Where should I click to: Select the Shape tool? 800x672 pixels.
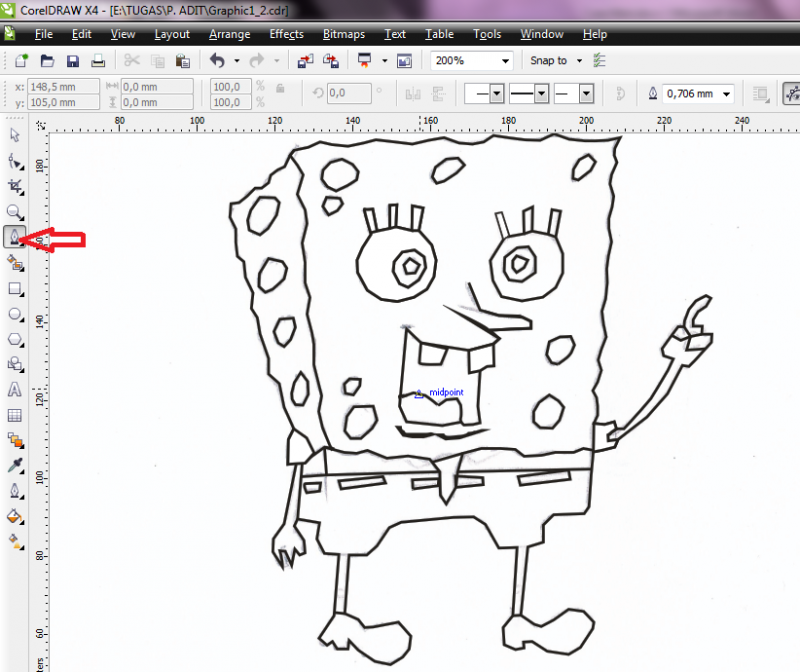(x=15, y=161)
